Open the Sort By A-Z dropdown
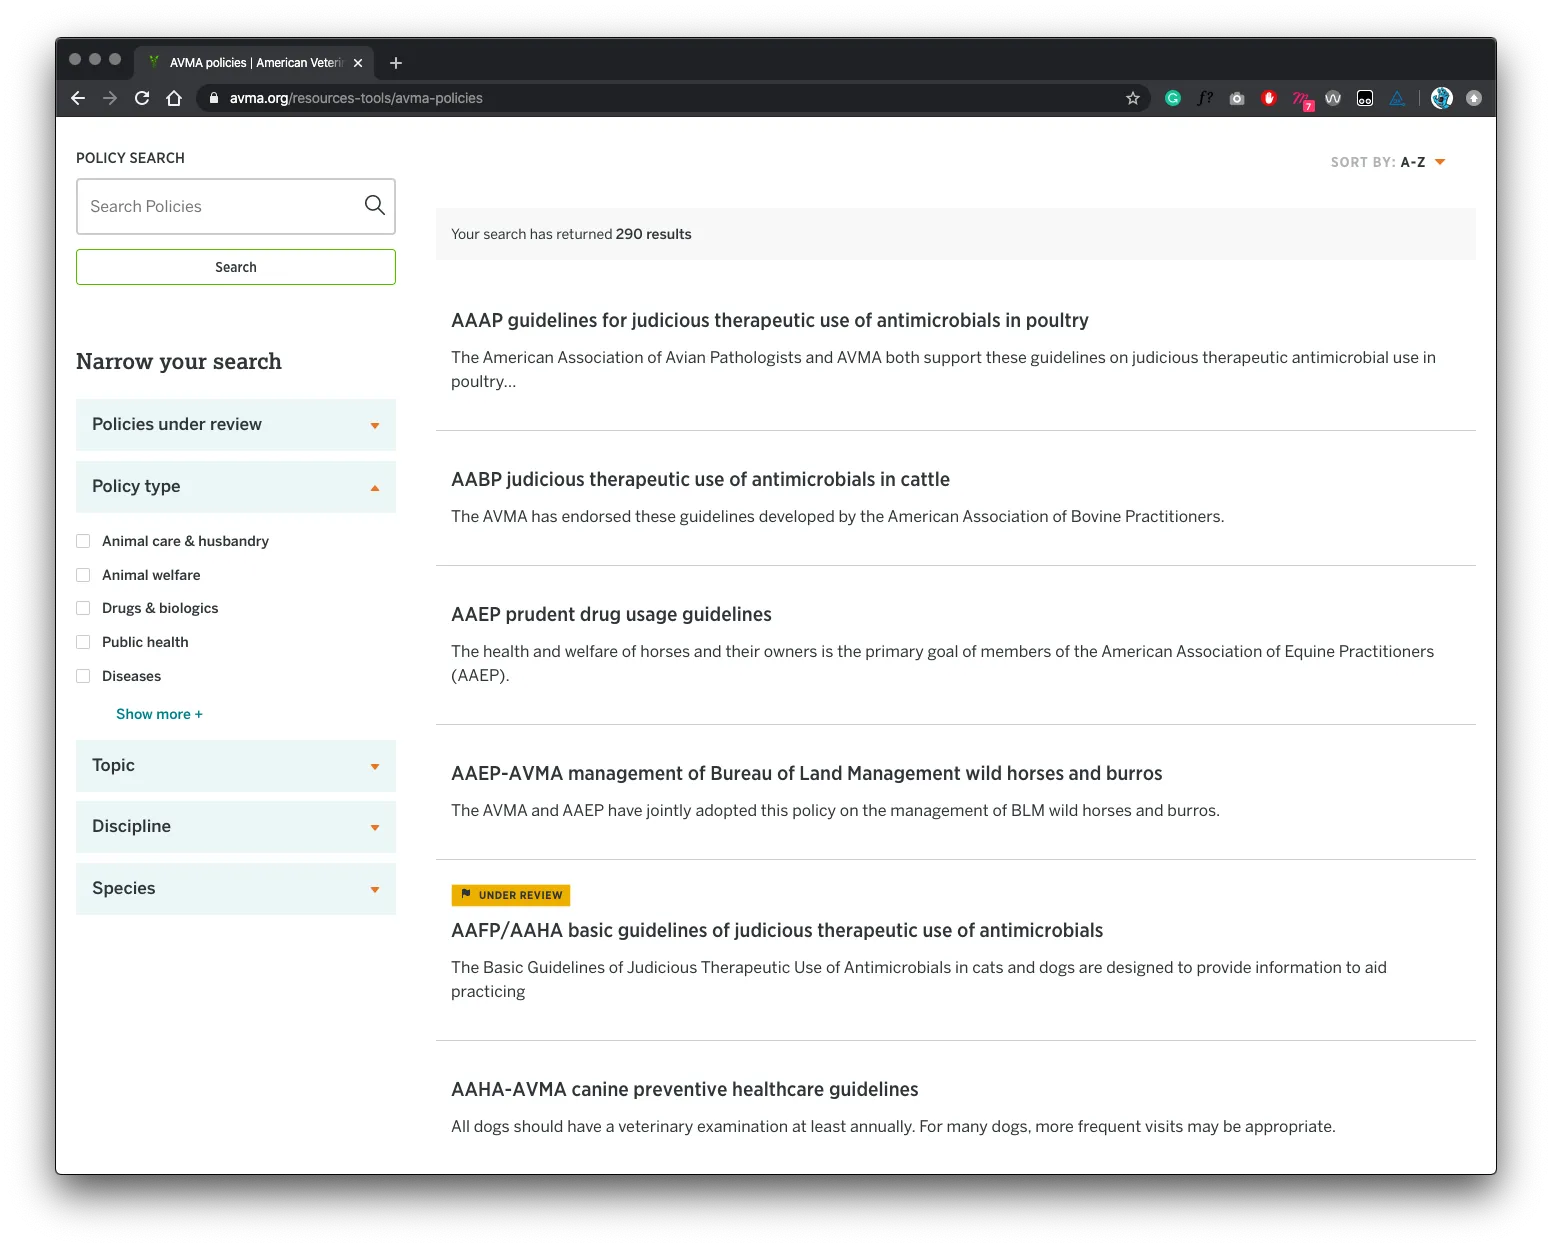This screenshot has width=1552, height=1248. (1388, 162)
